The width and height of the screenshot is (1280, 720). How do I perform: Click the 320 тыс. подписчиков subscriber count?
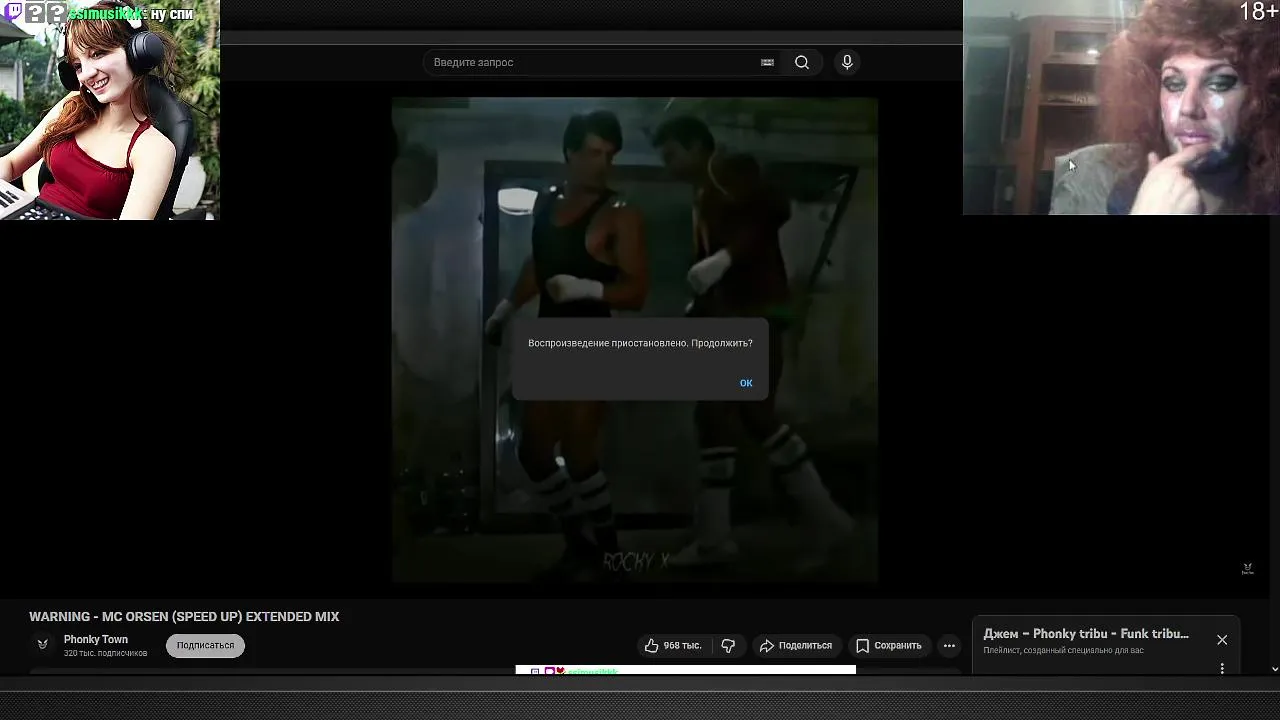[x=105, y=653]
